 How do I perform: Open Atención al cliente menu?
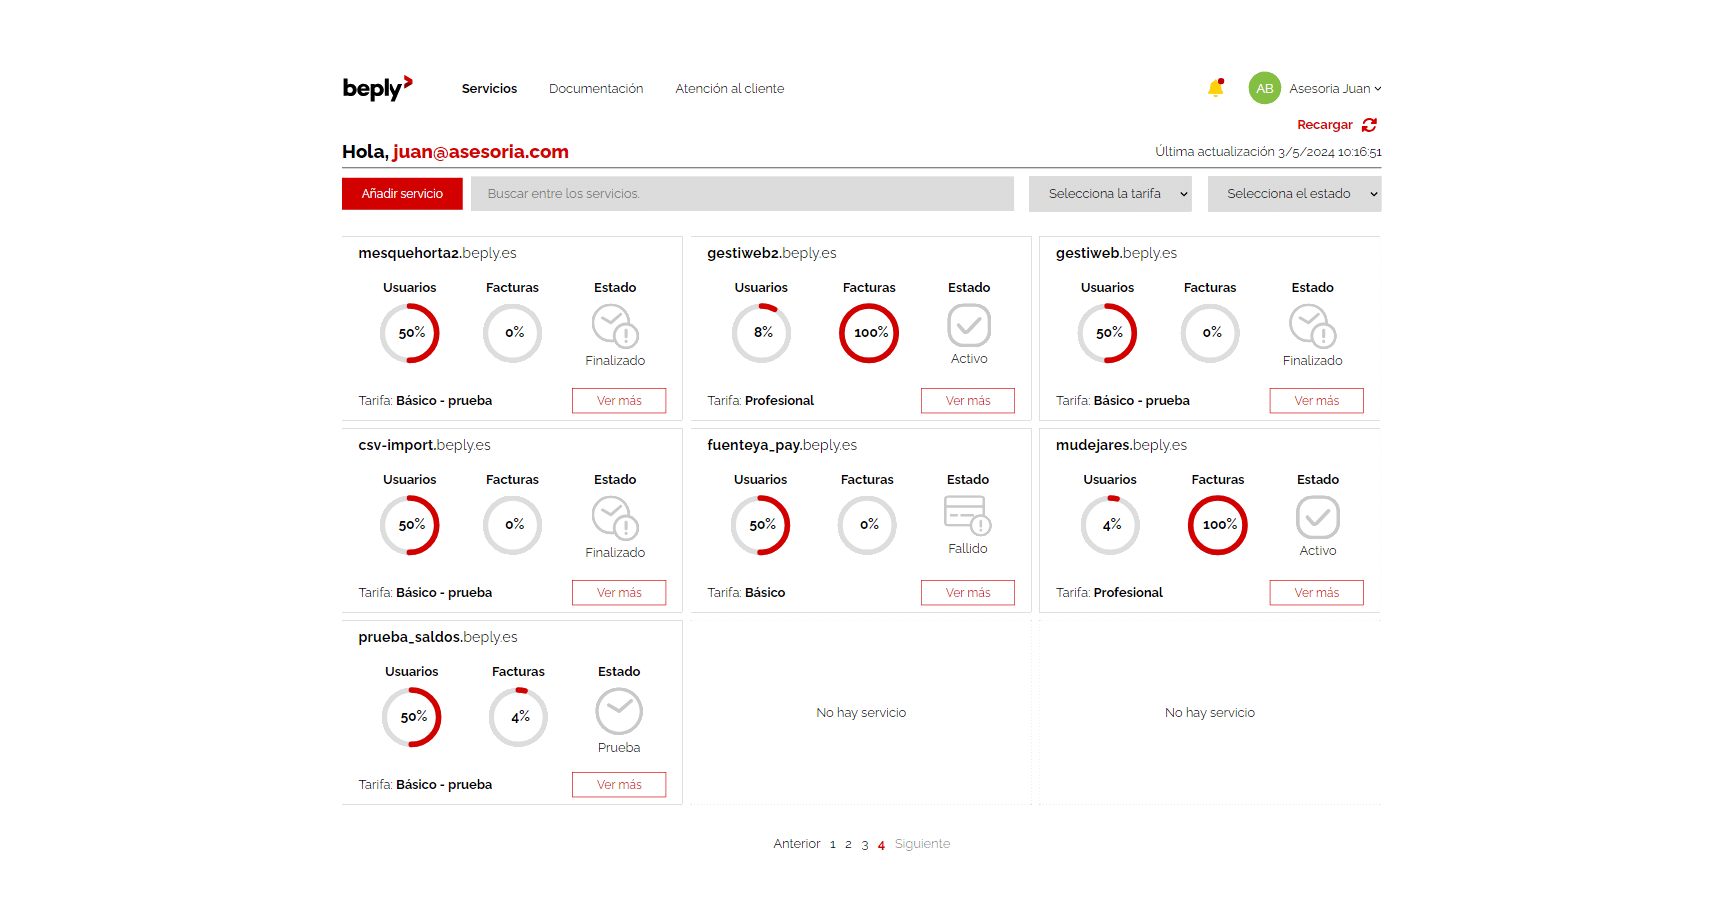coord(729,89)
